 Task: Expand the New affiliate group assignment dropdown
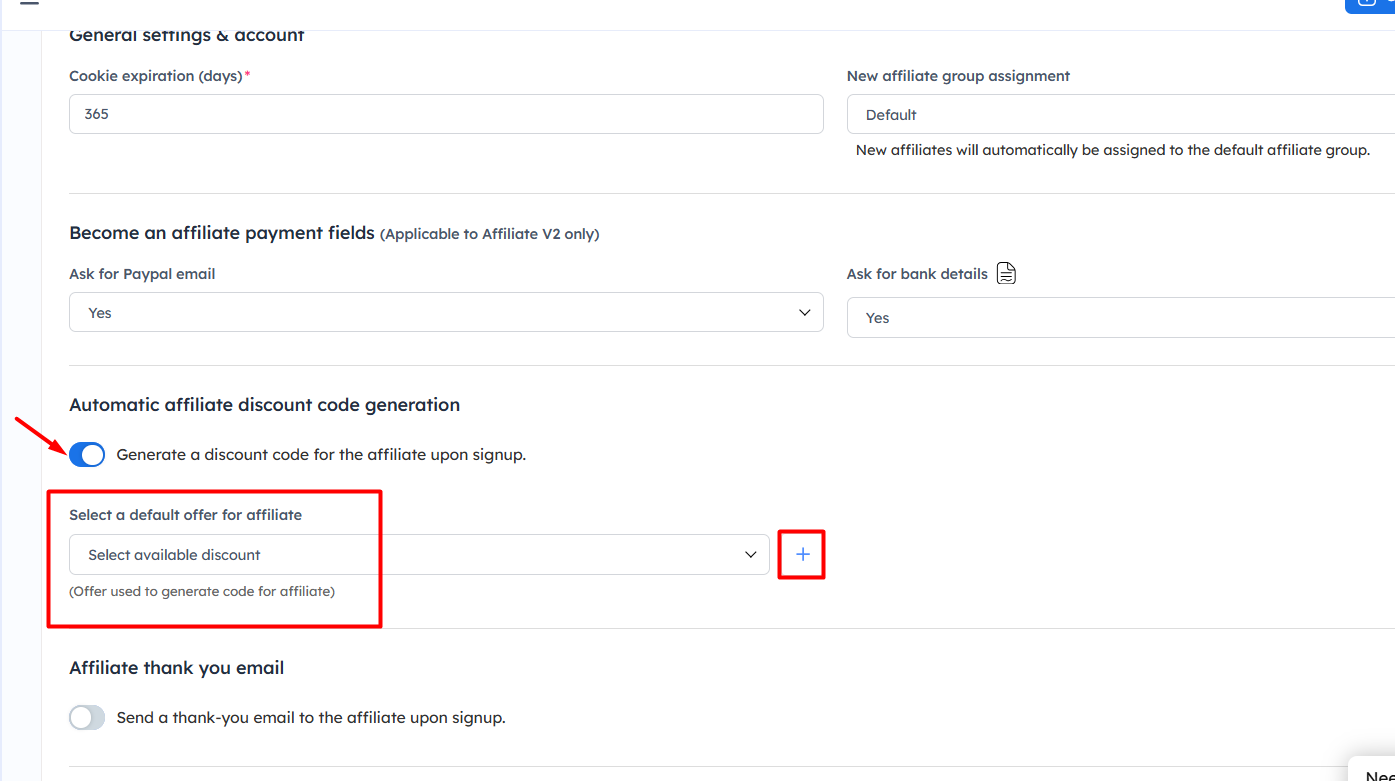click(1120, 115)
